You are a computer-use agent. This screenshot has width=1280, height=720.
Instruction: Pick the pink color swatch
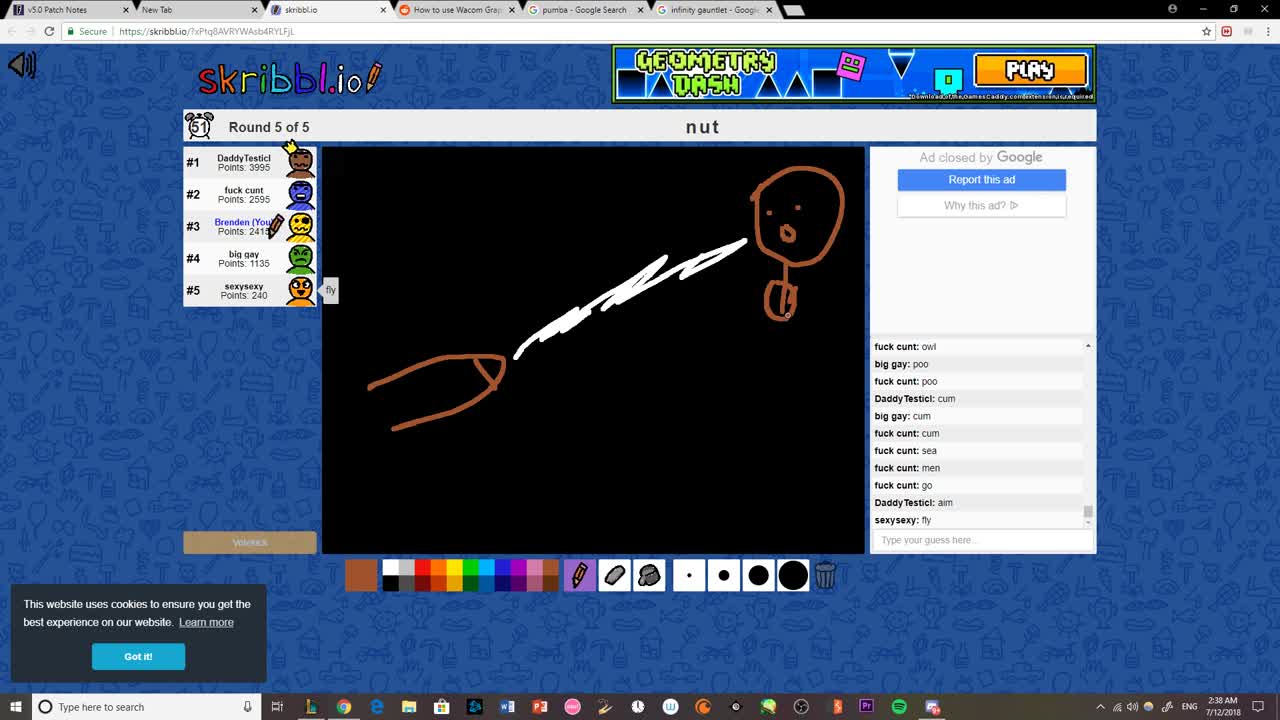click(x=534, y=567)
